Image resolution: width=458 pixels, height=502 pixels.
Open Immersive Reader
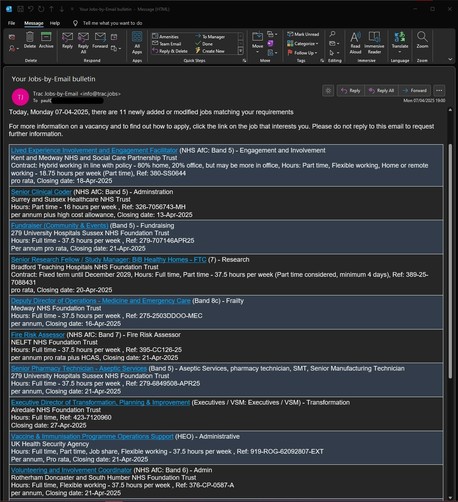pos(374,42)
